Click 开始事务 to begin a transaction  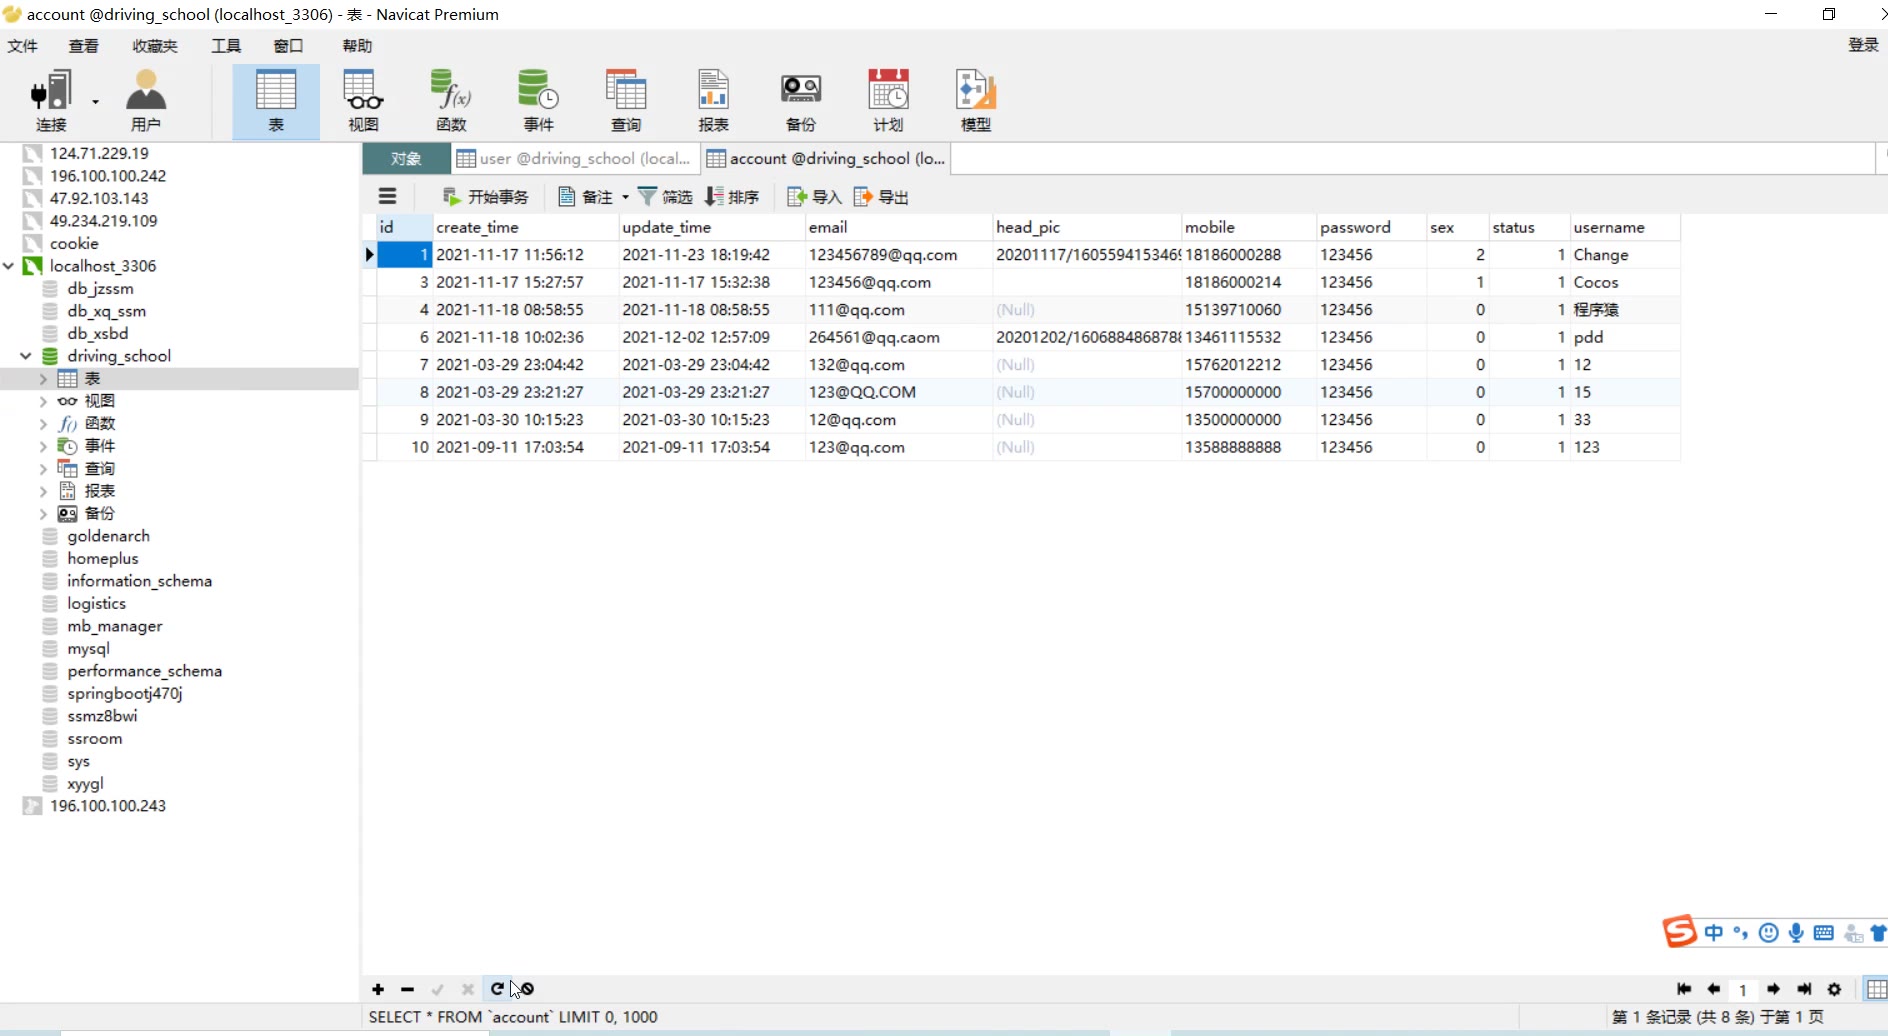tap(485, 197)
